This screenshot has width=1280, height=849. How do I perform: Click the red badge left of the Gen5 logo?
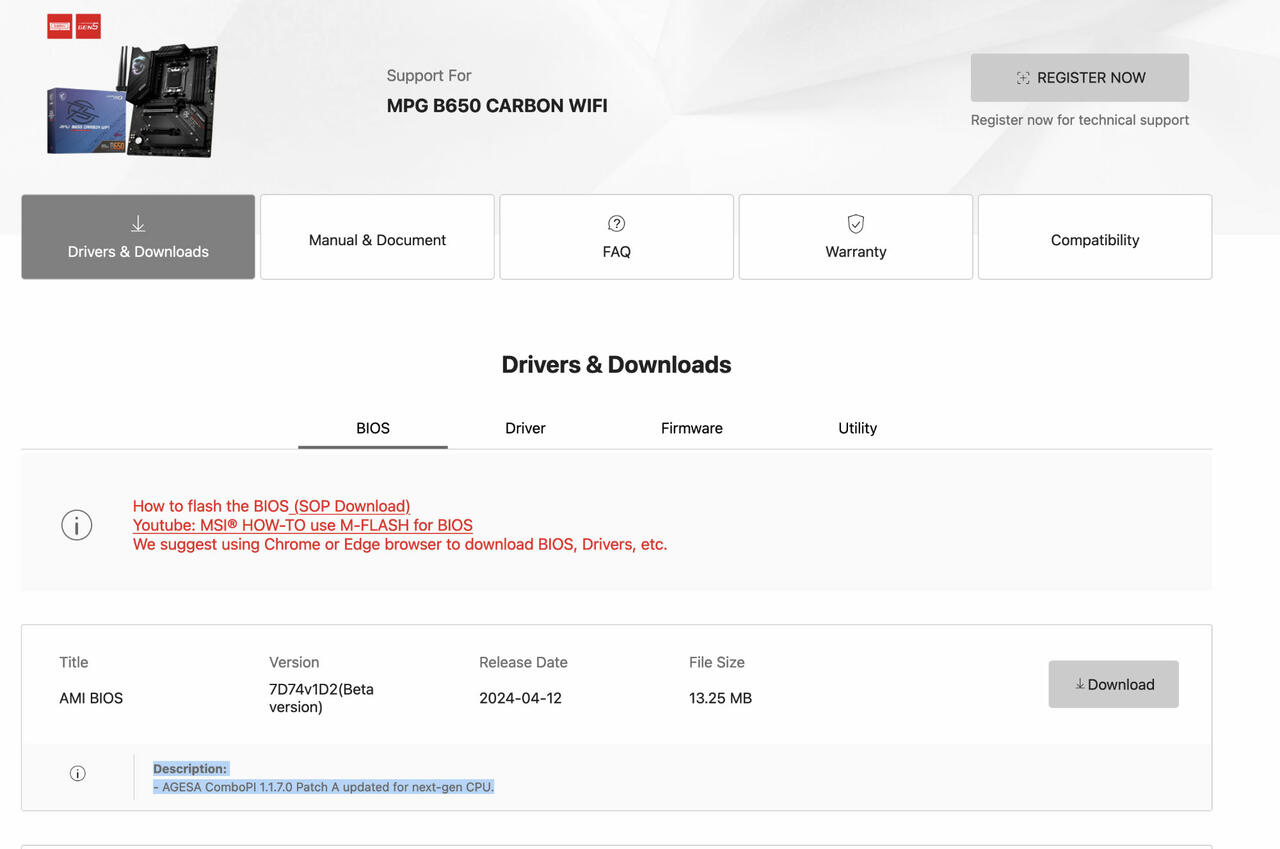(x=60, y=27)
